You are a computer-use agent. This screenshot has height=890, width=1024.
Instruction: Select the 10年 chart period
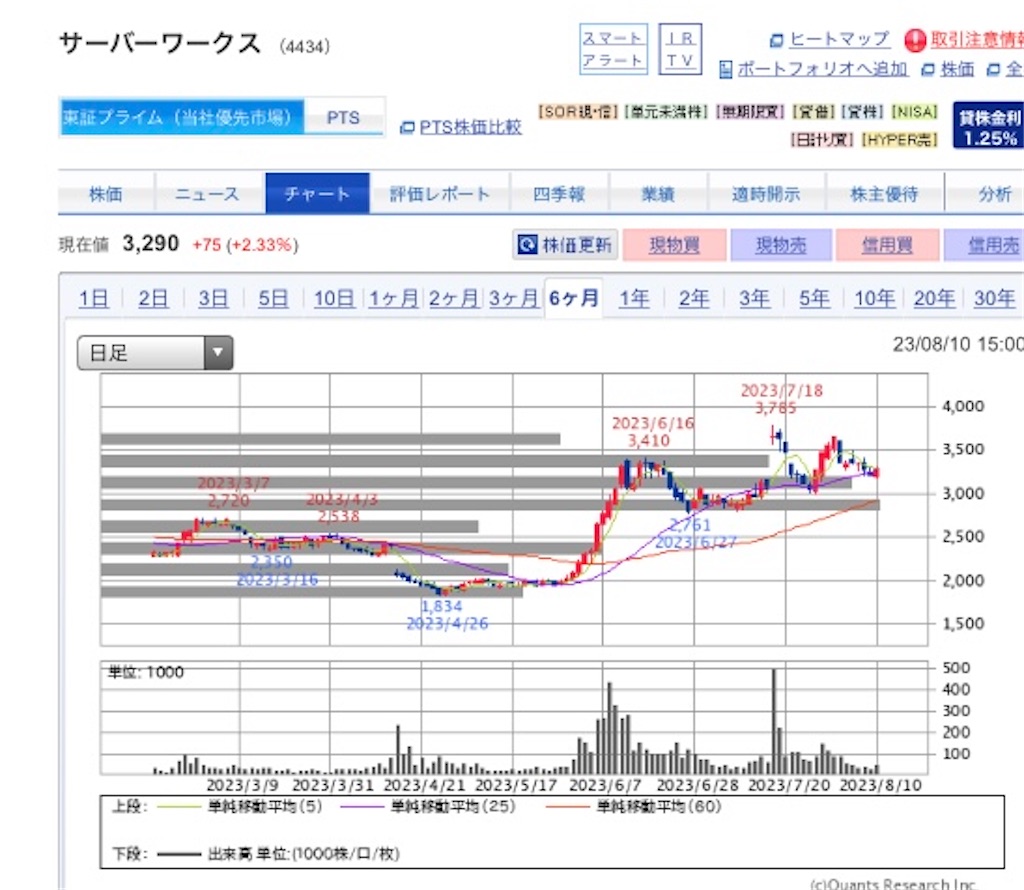pyautogui.click(x=874, y=298)
